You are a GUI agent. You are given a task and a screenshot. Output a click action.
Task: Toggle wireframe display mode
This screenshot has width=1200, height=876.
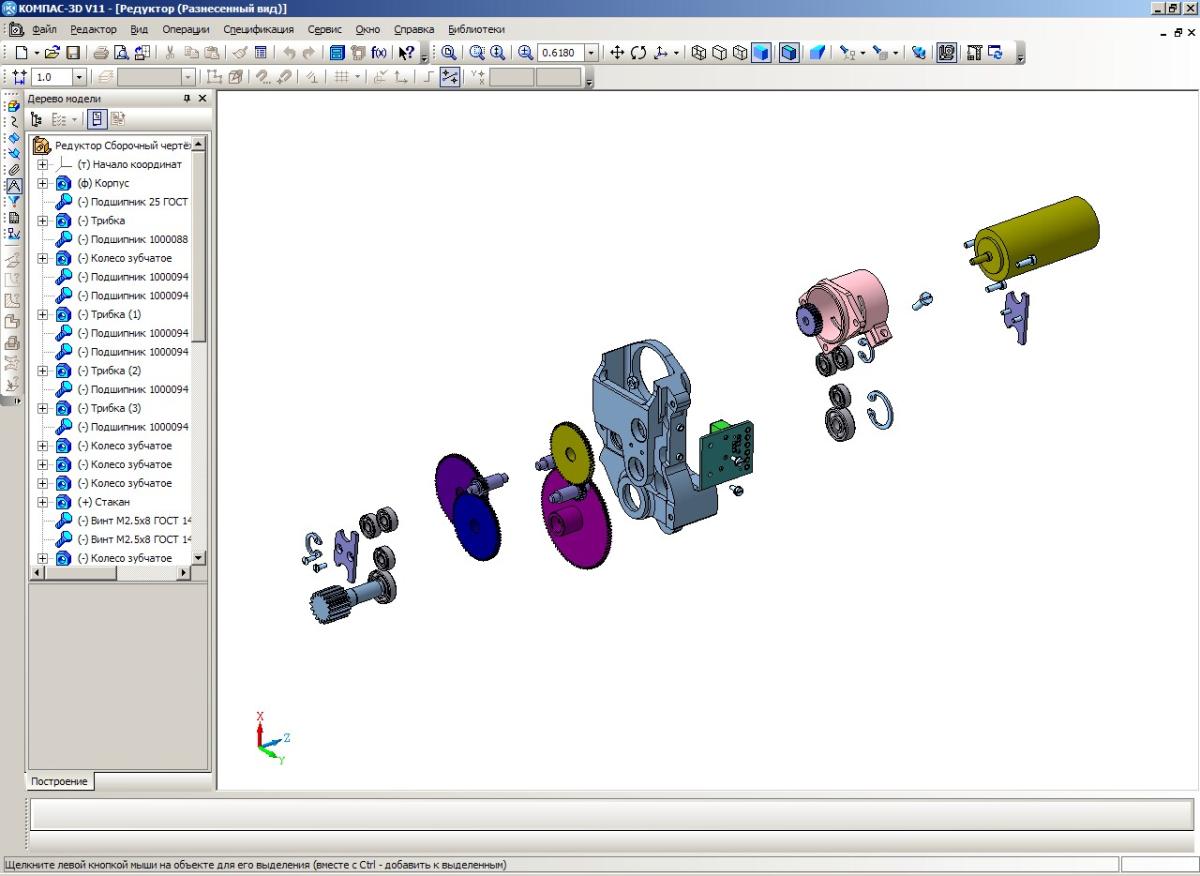pyautogui.click(x=699, y=53)
